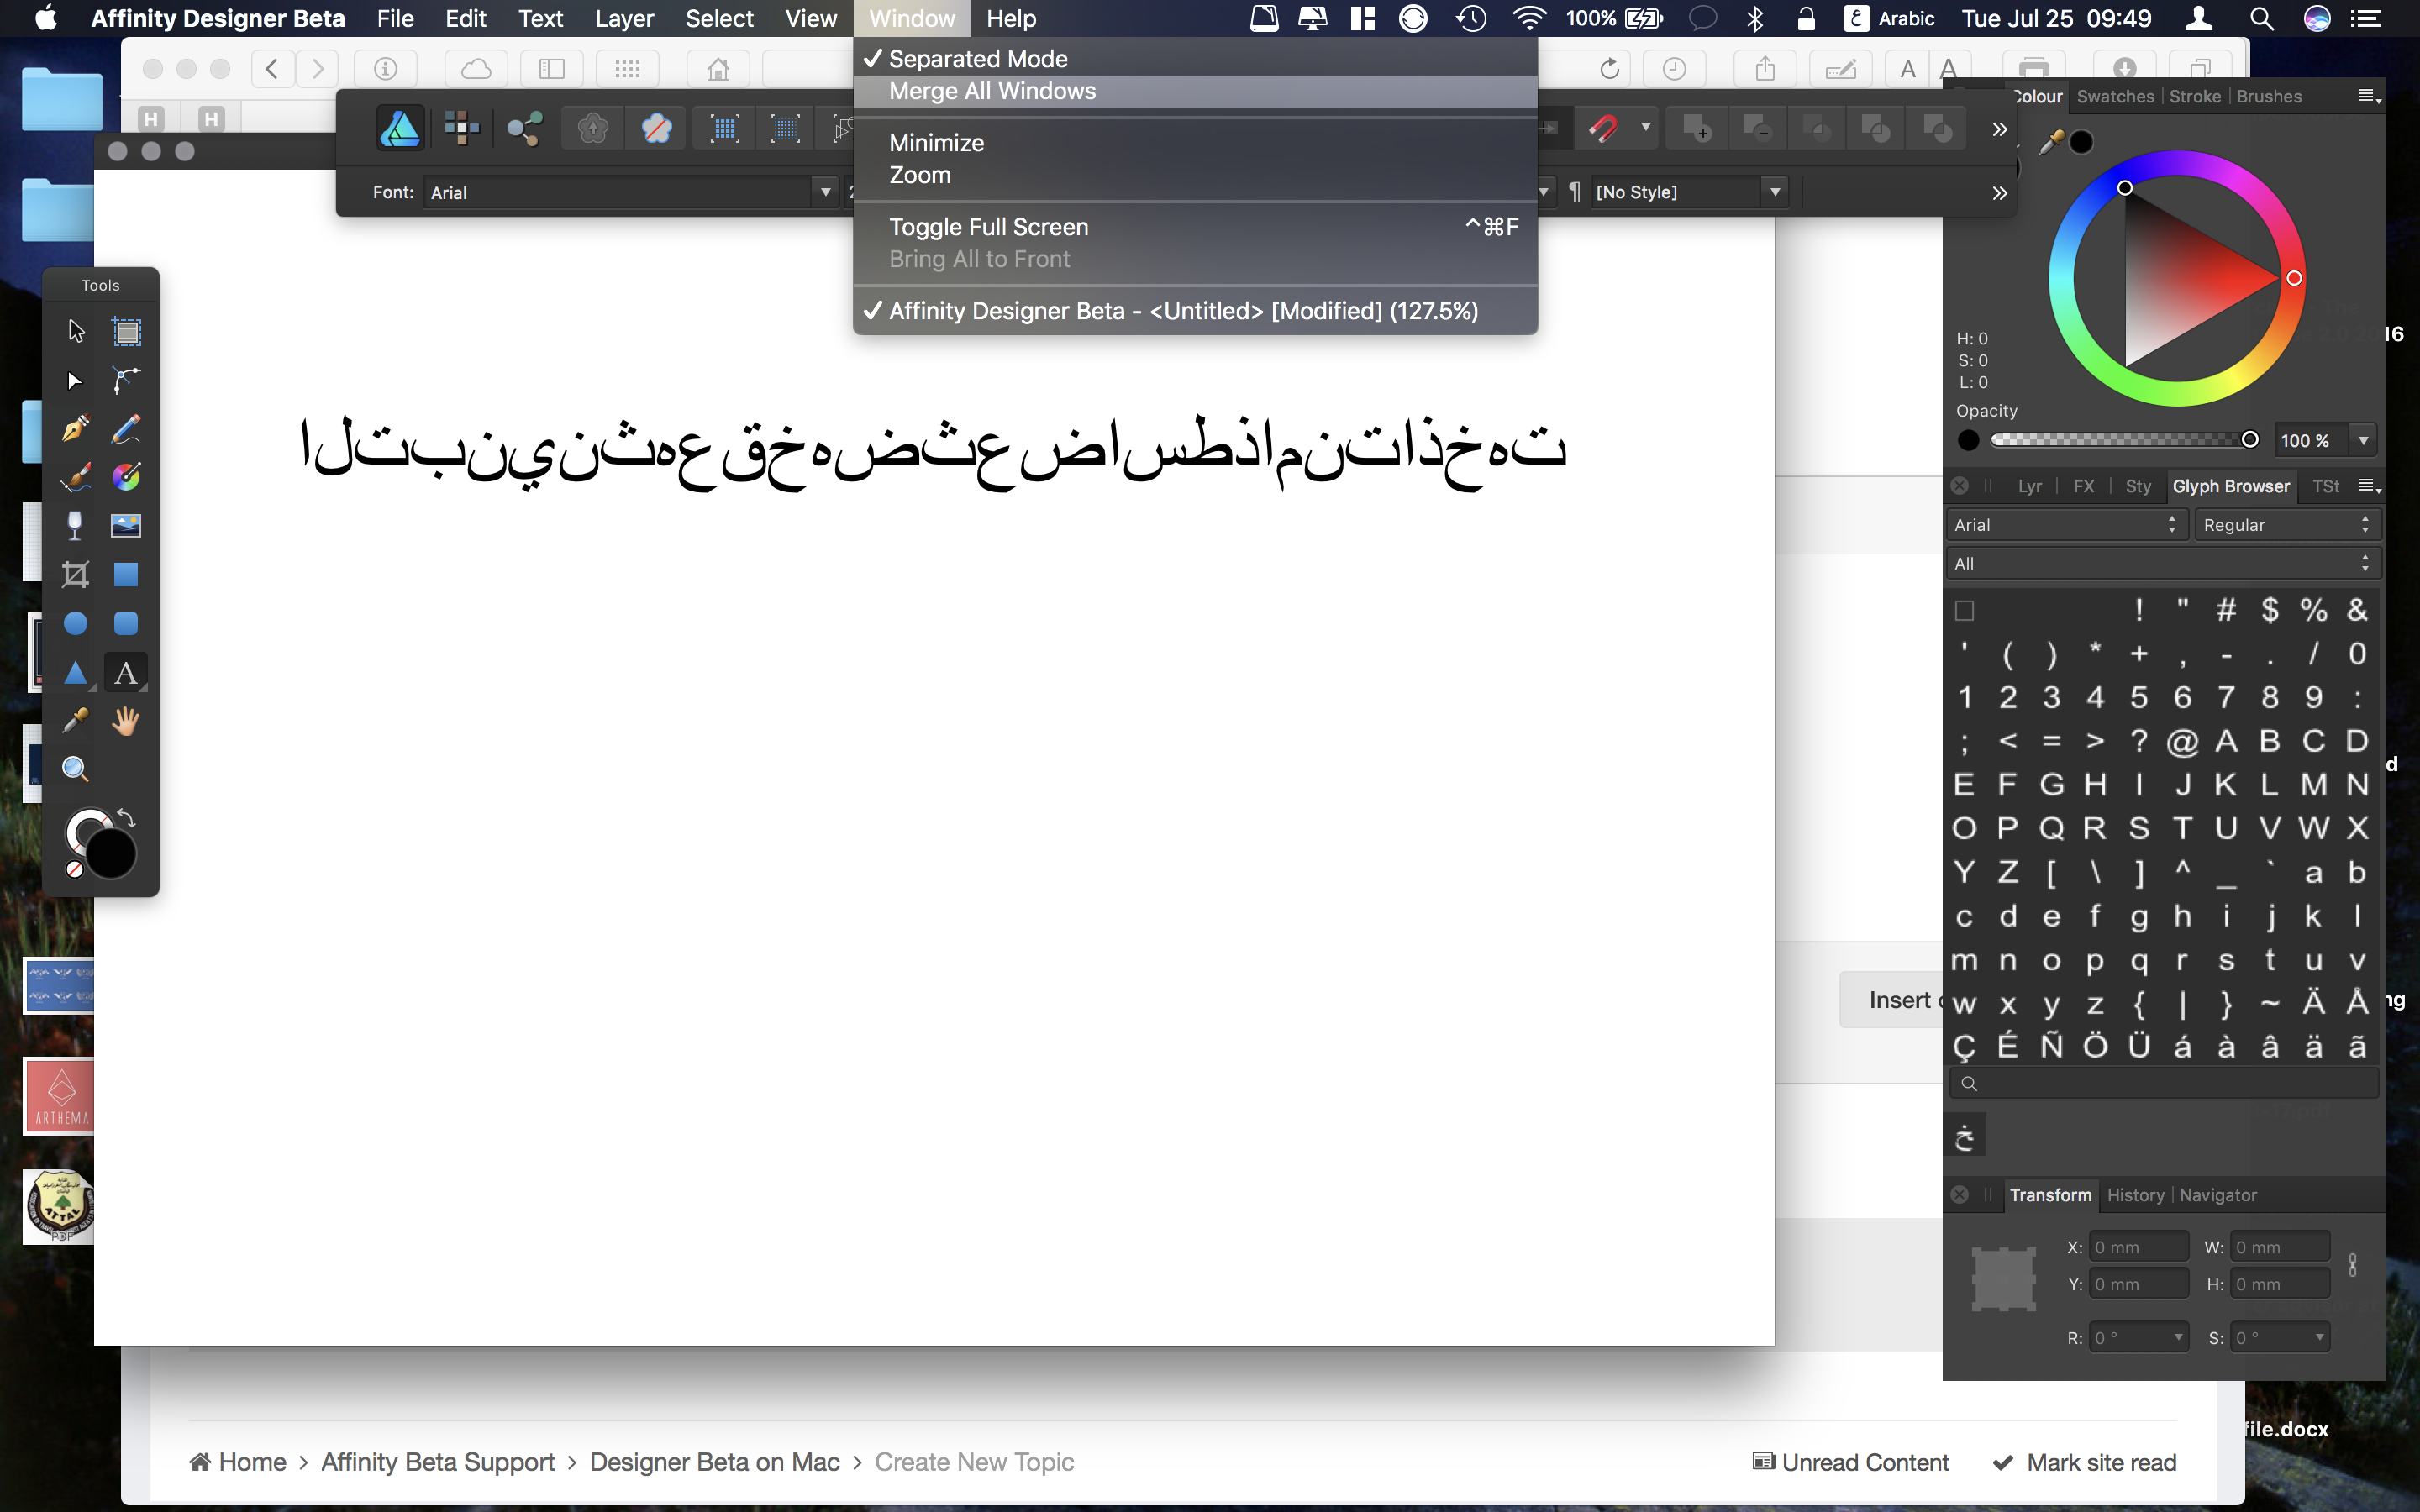This screenshot has width=2420, height=1512.
Task: Switch to the Swatches tab
Action: 2114,96
